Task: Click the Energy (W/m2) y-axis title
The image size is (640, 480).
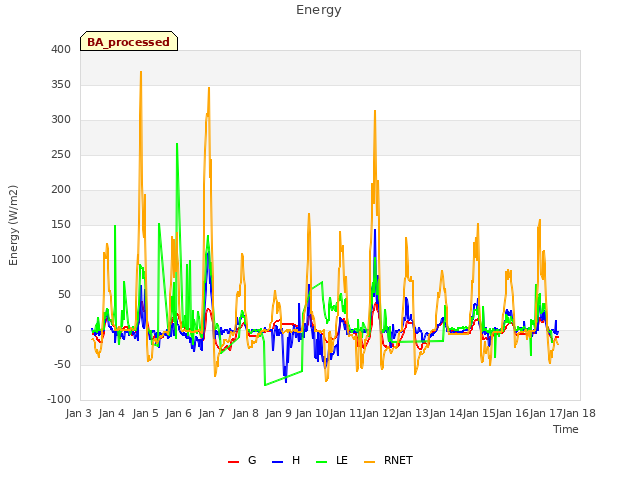Action: tap(13, 225)
